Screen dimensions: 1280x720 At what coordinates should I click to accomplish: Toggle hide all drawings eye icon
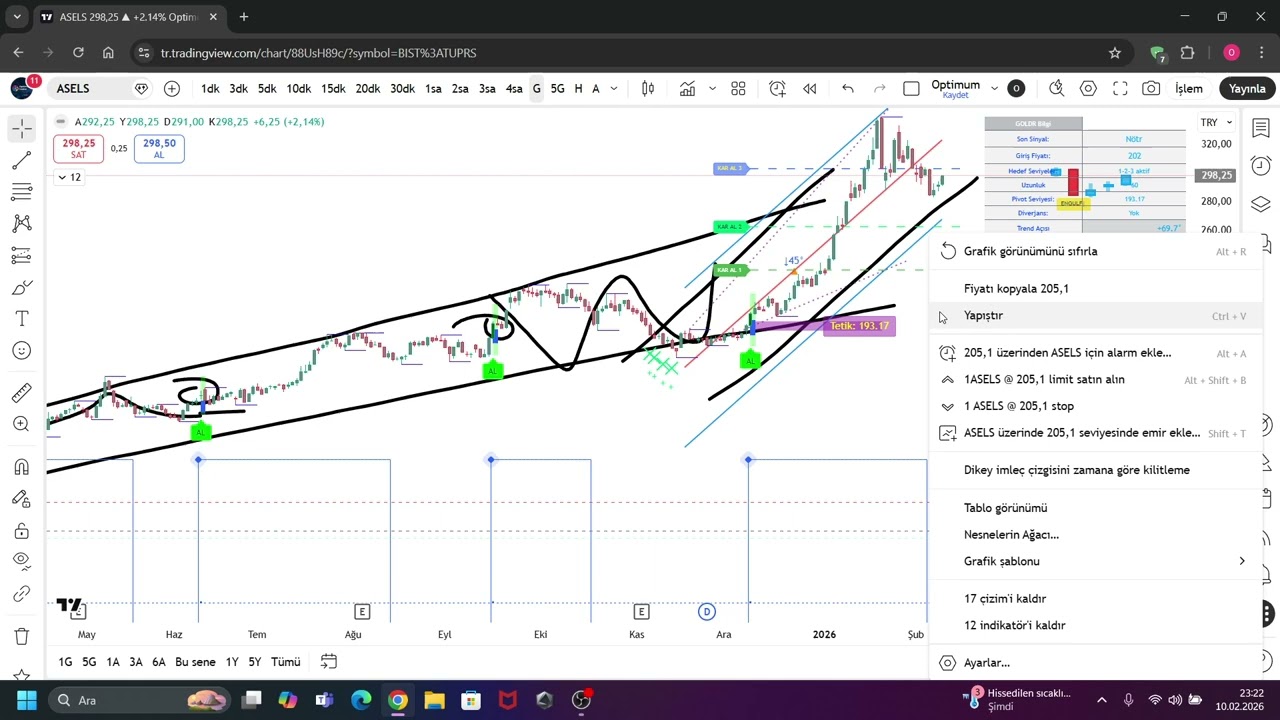22,562
